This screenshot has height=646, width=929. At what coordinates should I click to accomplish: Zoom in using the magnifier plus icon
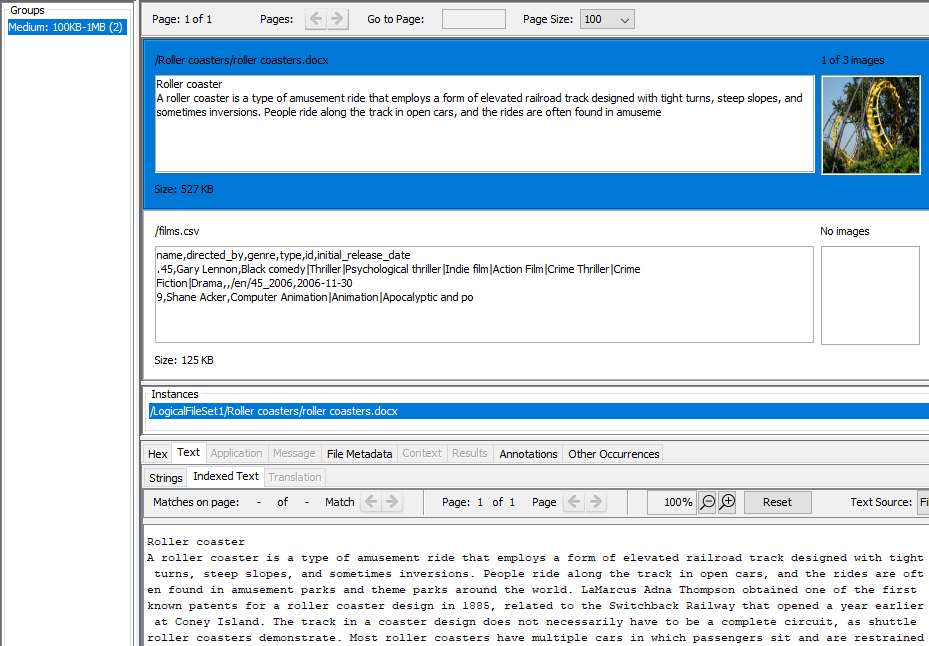click(726, 501)
